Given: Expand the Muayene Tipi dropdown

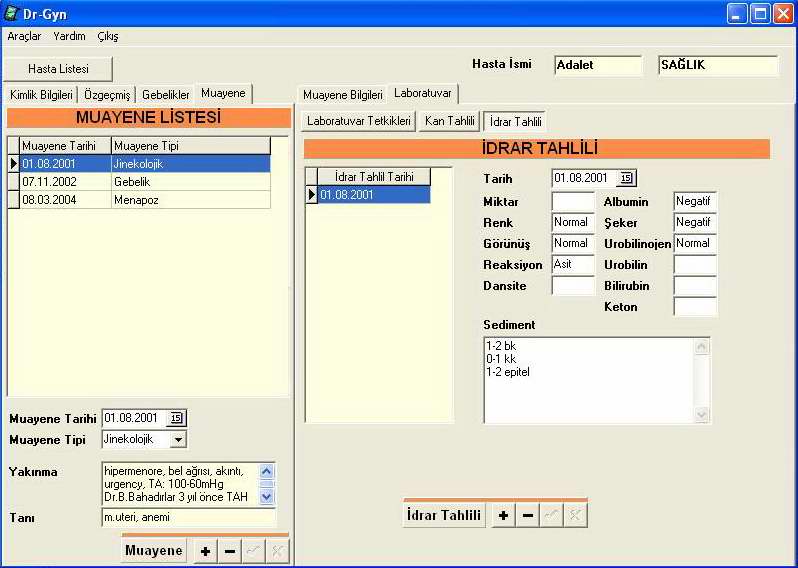Looking at the screenshot, I should tap(178, 439).
